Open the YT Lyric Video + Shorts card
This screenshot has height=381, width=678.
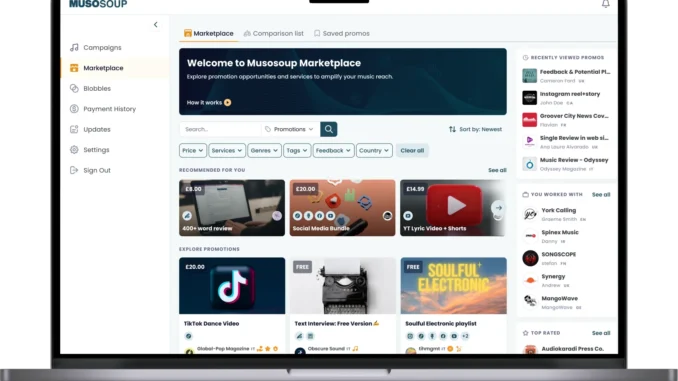click(x=452, y=208)
